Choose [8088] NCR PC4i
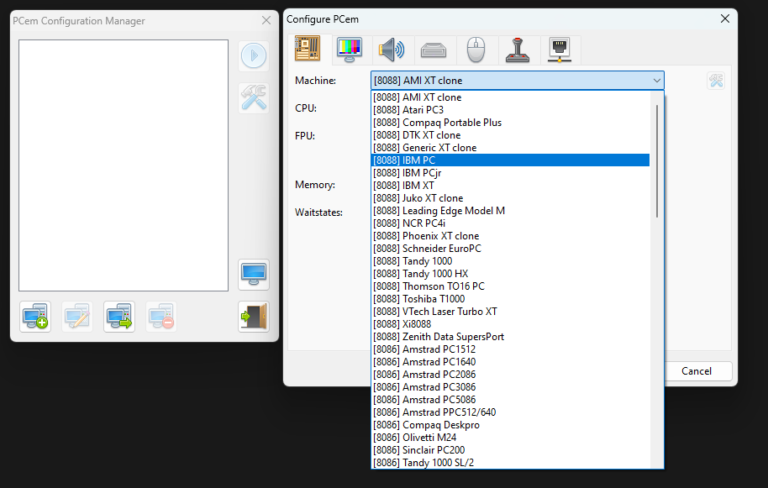768x488 pixels. click(x=510, y=223)
